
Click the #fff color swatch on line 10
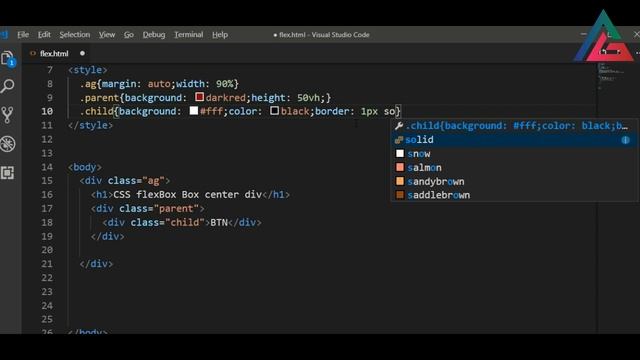click(x=194, y=111)
